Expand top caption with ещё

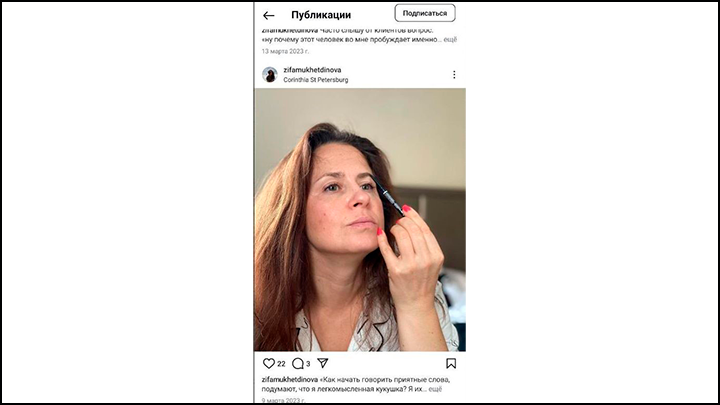click(450, 39)
